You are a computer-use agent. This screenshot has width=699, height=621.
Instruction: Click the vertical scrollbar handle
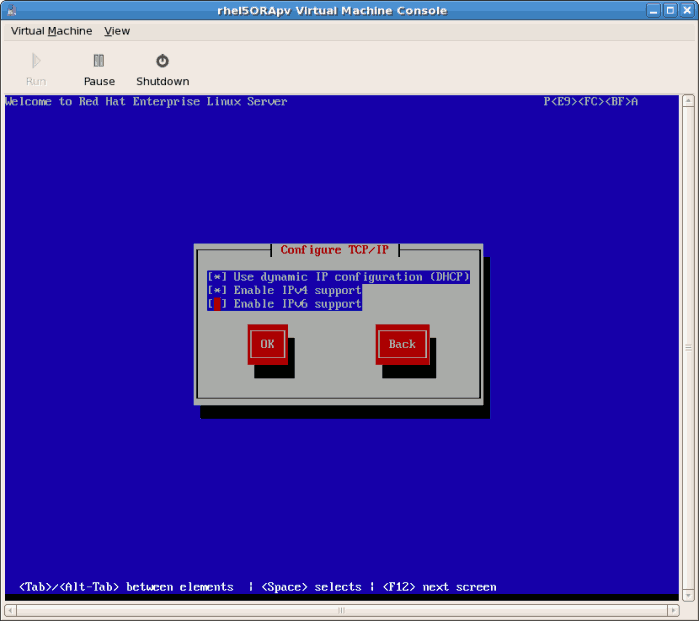pyautogui.click(x=689, y=347)
